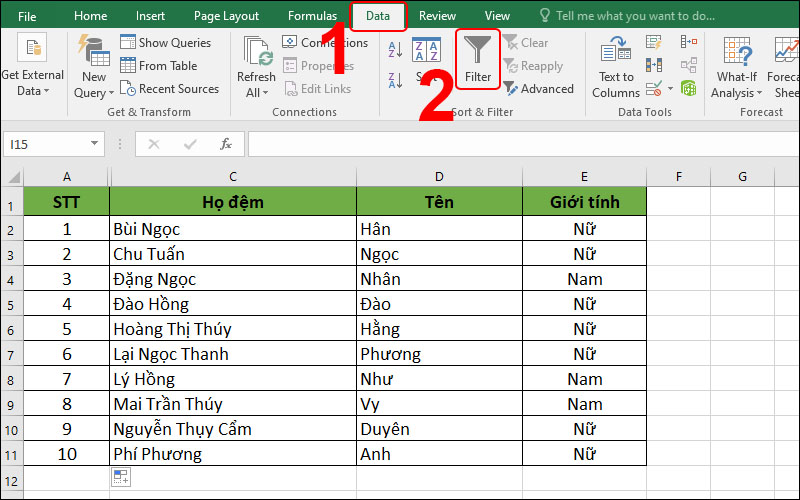Click Enter checkmark in formula bar
The image size is (800, 500).
190,144
